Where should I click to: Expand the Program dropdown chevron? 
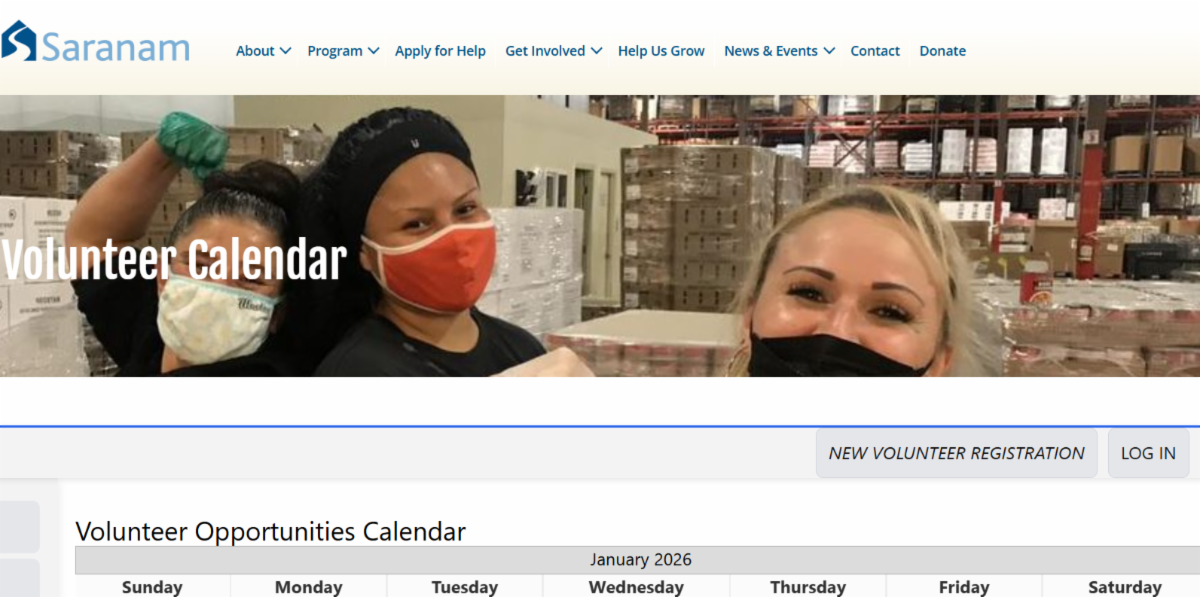pos(373,51)
